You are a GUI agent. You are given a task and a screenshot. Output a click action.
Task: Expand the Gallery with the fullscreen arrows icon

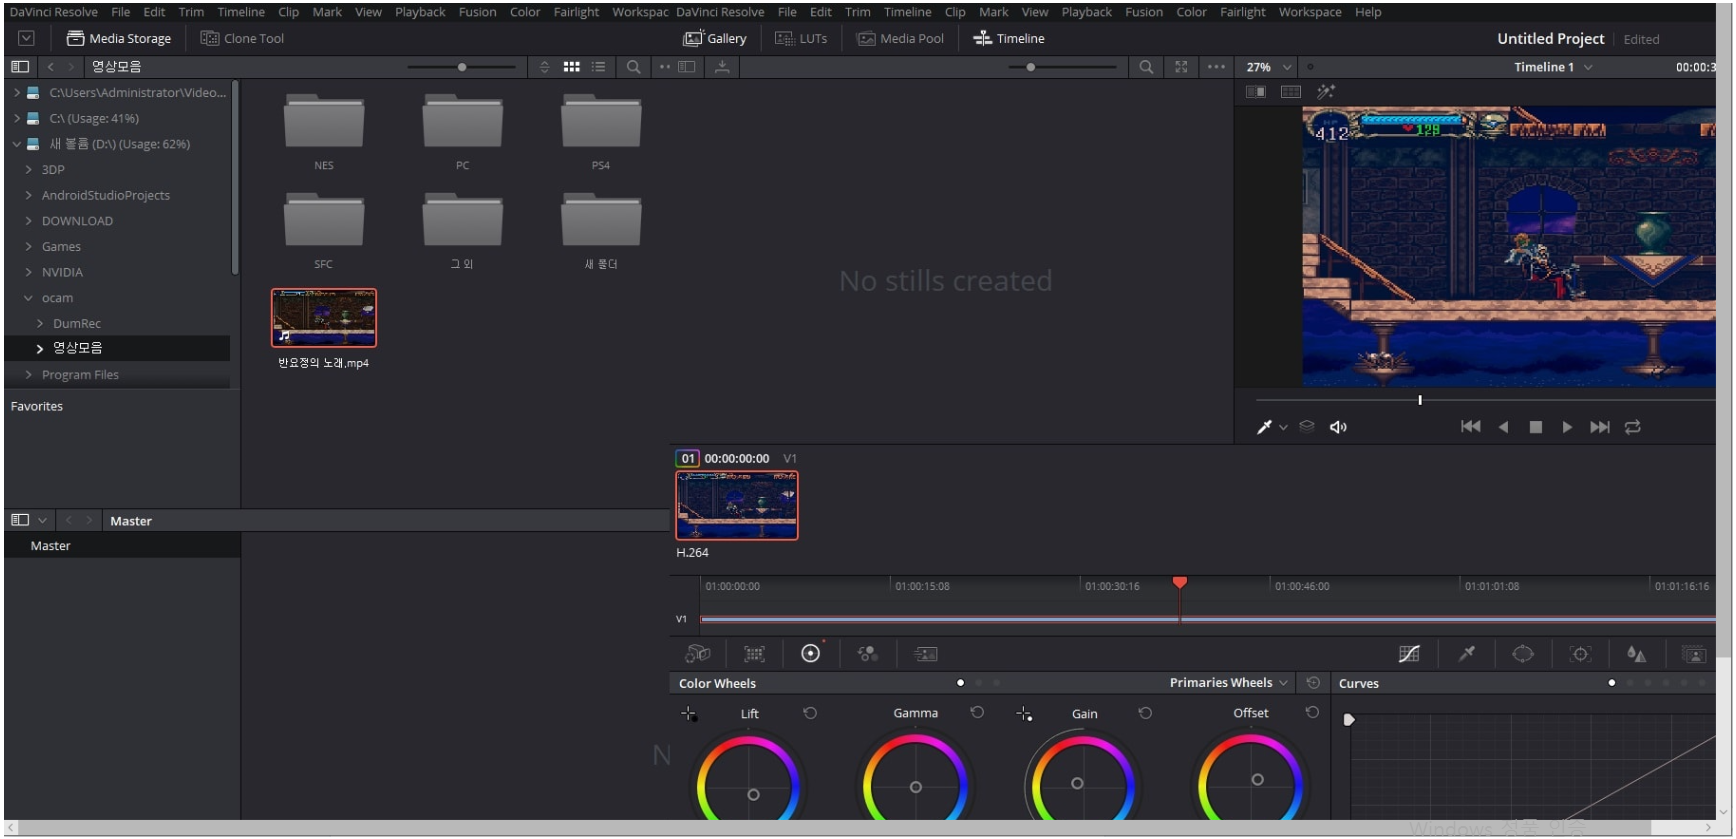1181,67
